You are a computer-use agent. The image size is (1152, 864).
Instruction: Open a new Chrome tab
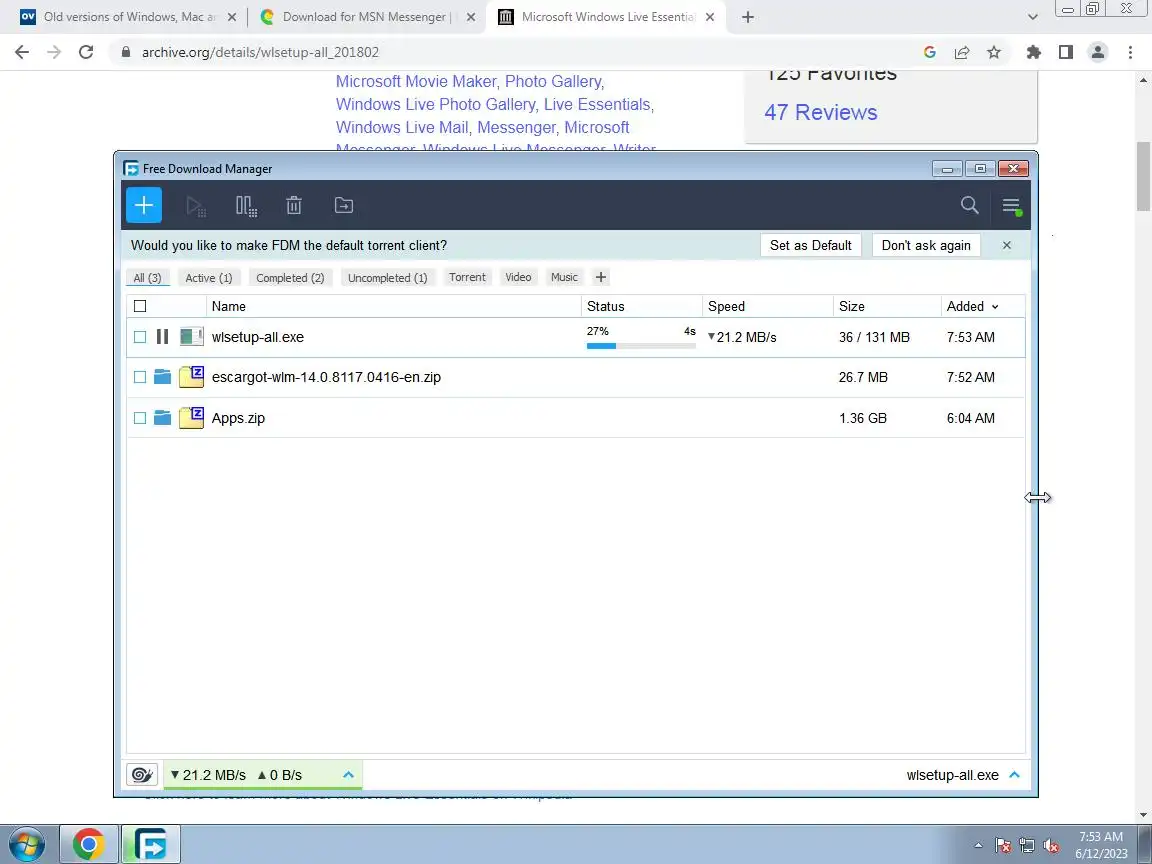(x=747, y=17)
